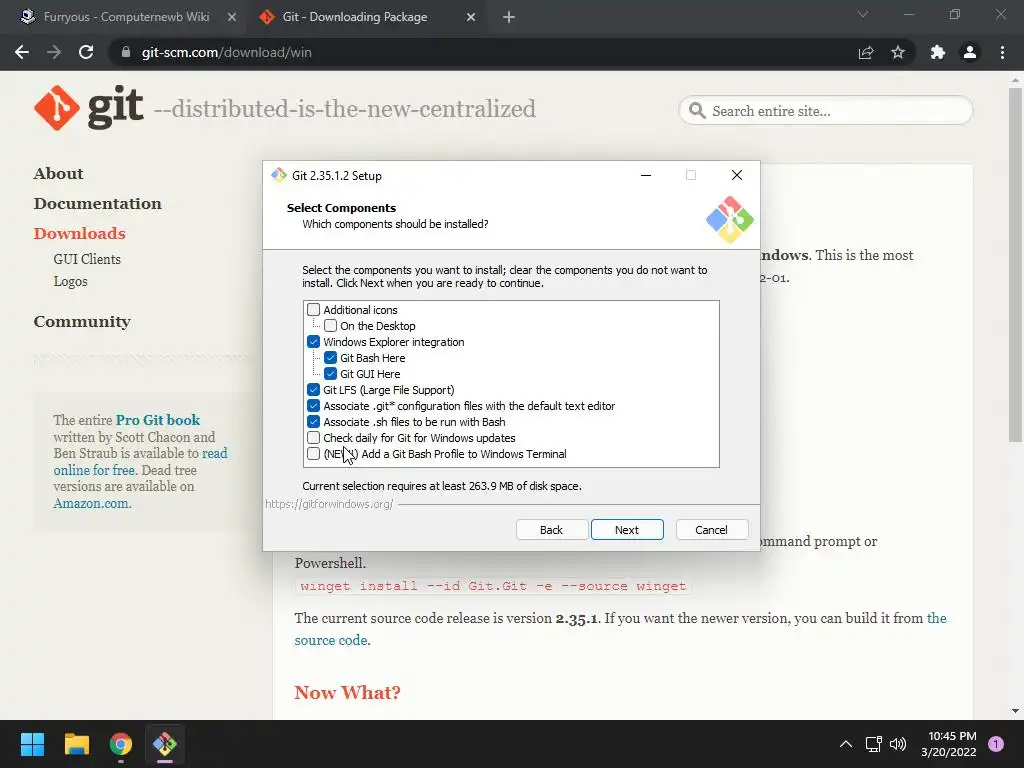Open Logos submenu link
The width and height of the screenshot is (1024, 768).
click(x=70, y=281)
